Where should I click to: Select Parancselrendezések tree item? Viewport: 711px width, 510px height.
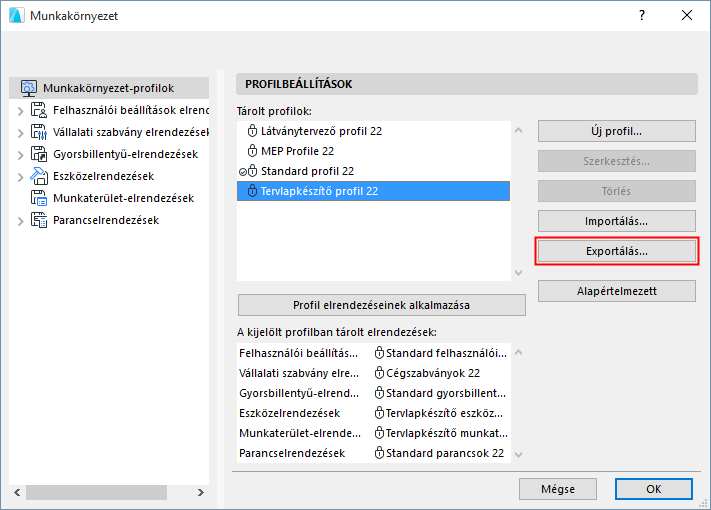tap(106, 220)
